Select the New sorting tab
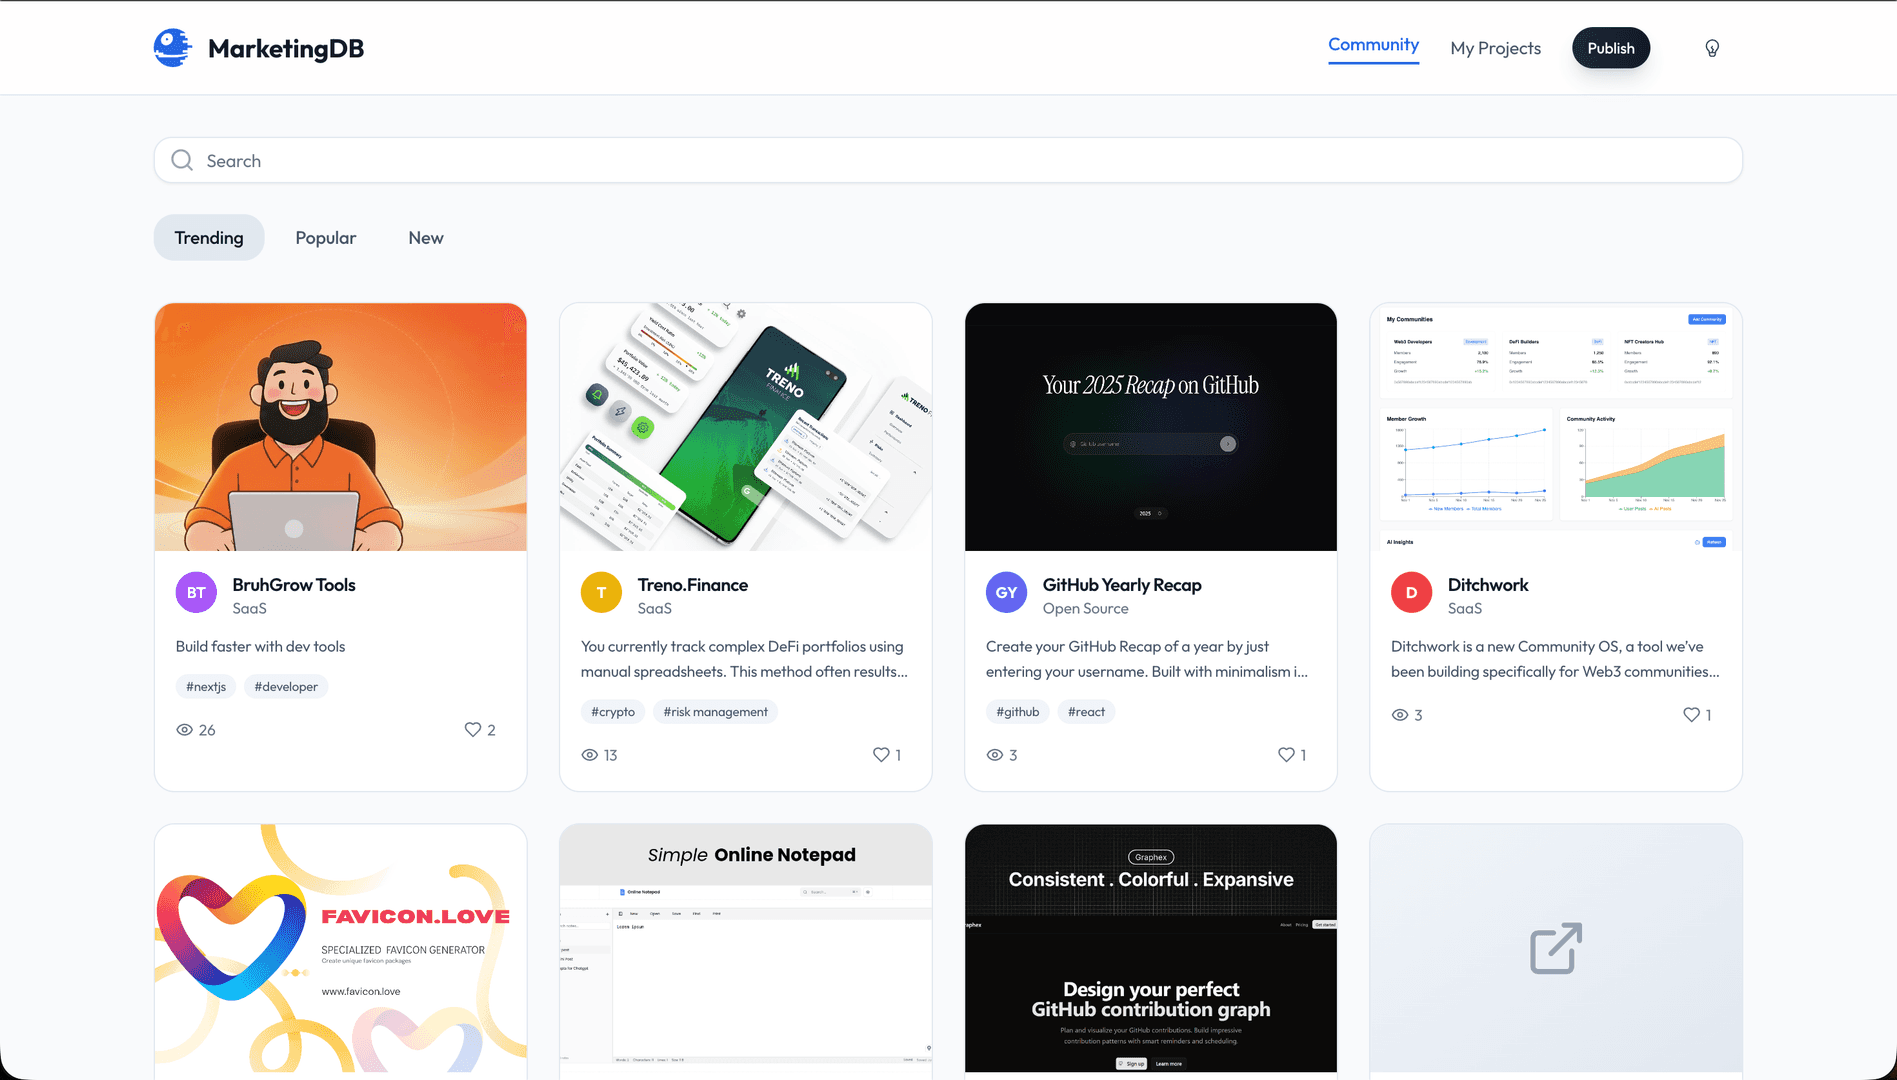 425,237
